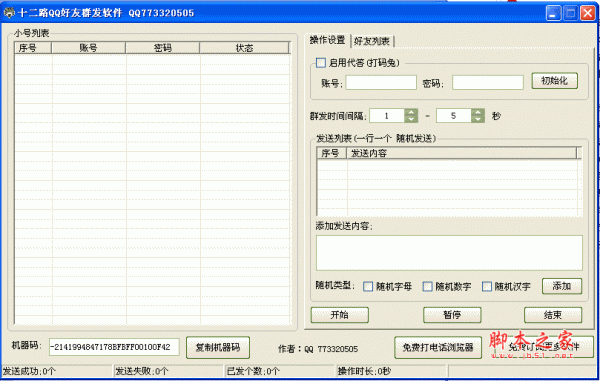Enable the 启用代答 (打码兔) checkbox

point(321,63)
